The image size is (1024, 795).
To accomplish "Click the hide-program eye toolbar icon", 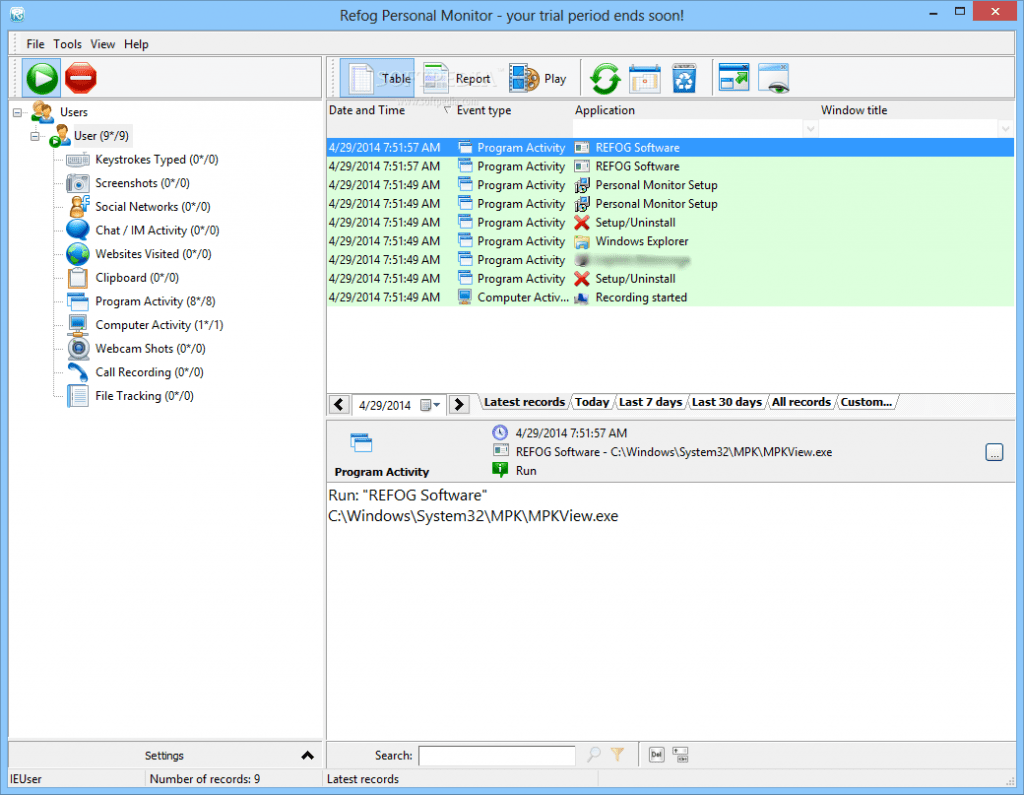I will (x=774, y=78).
